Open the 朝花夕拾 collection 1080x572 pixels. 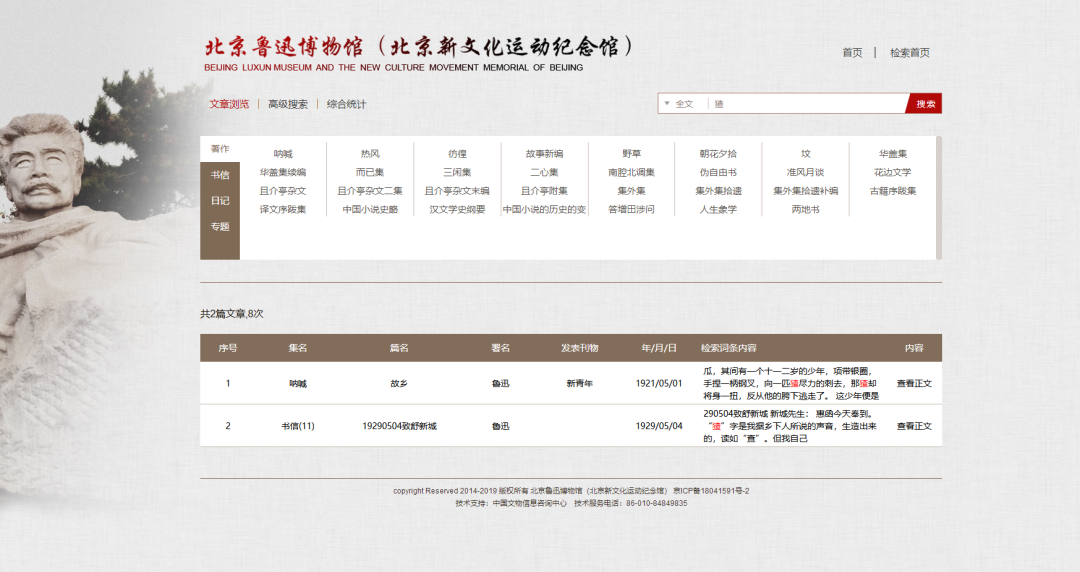tap(718, 154)
